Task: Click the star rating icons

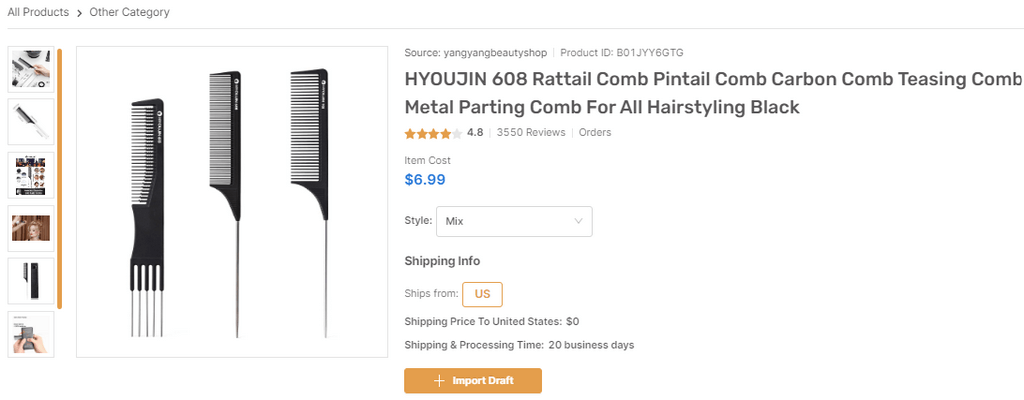Action: pyautogui.click(x=432, y=133)
